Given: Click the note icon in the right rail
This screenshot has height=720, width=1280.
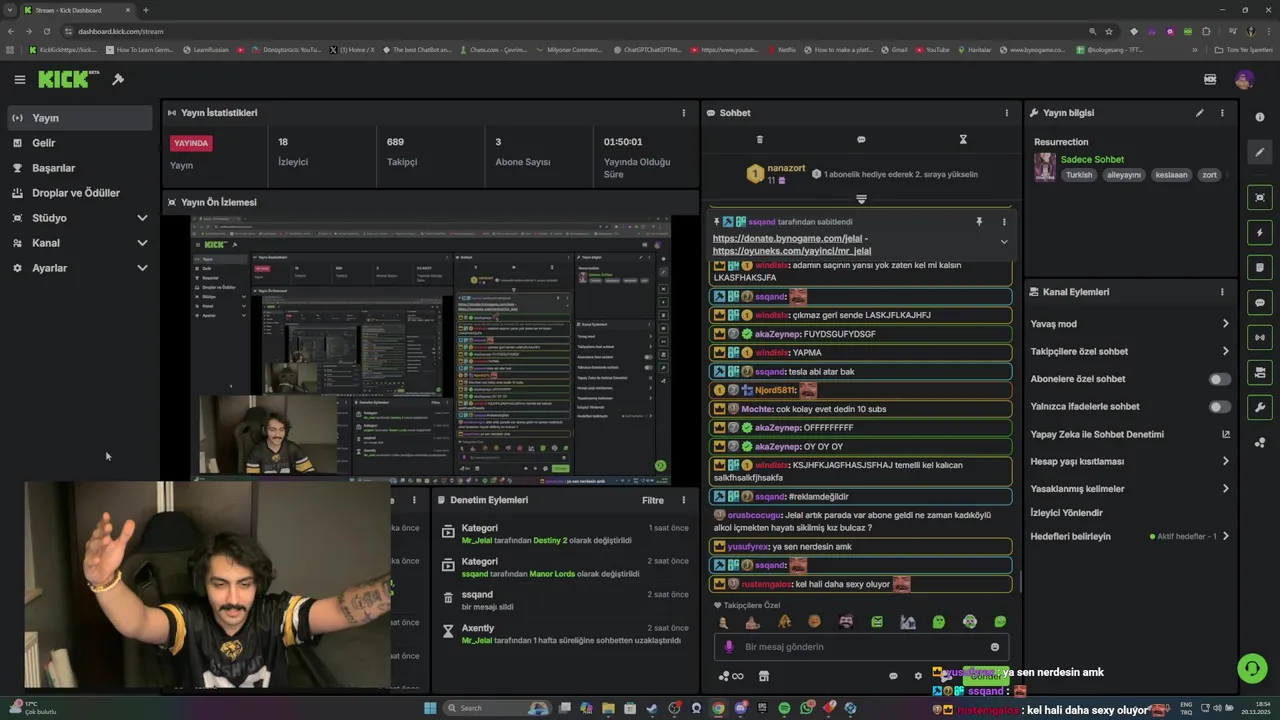Looking at the screenshot, I should [x=1260, y=267].
